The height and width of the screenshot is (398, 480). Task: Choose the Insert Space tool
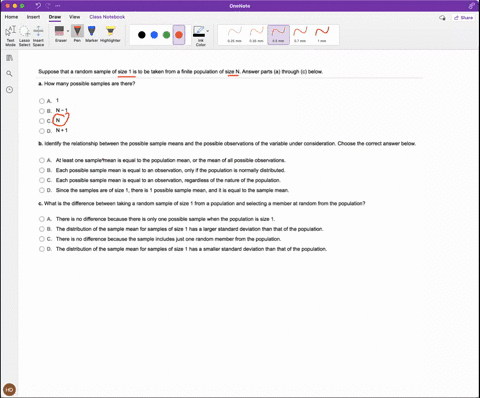pyautogui.click(x=38, y=36)
